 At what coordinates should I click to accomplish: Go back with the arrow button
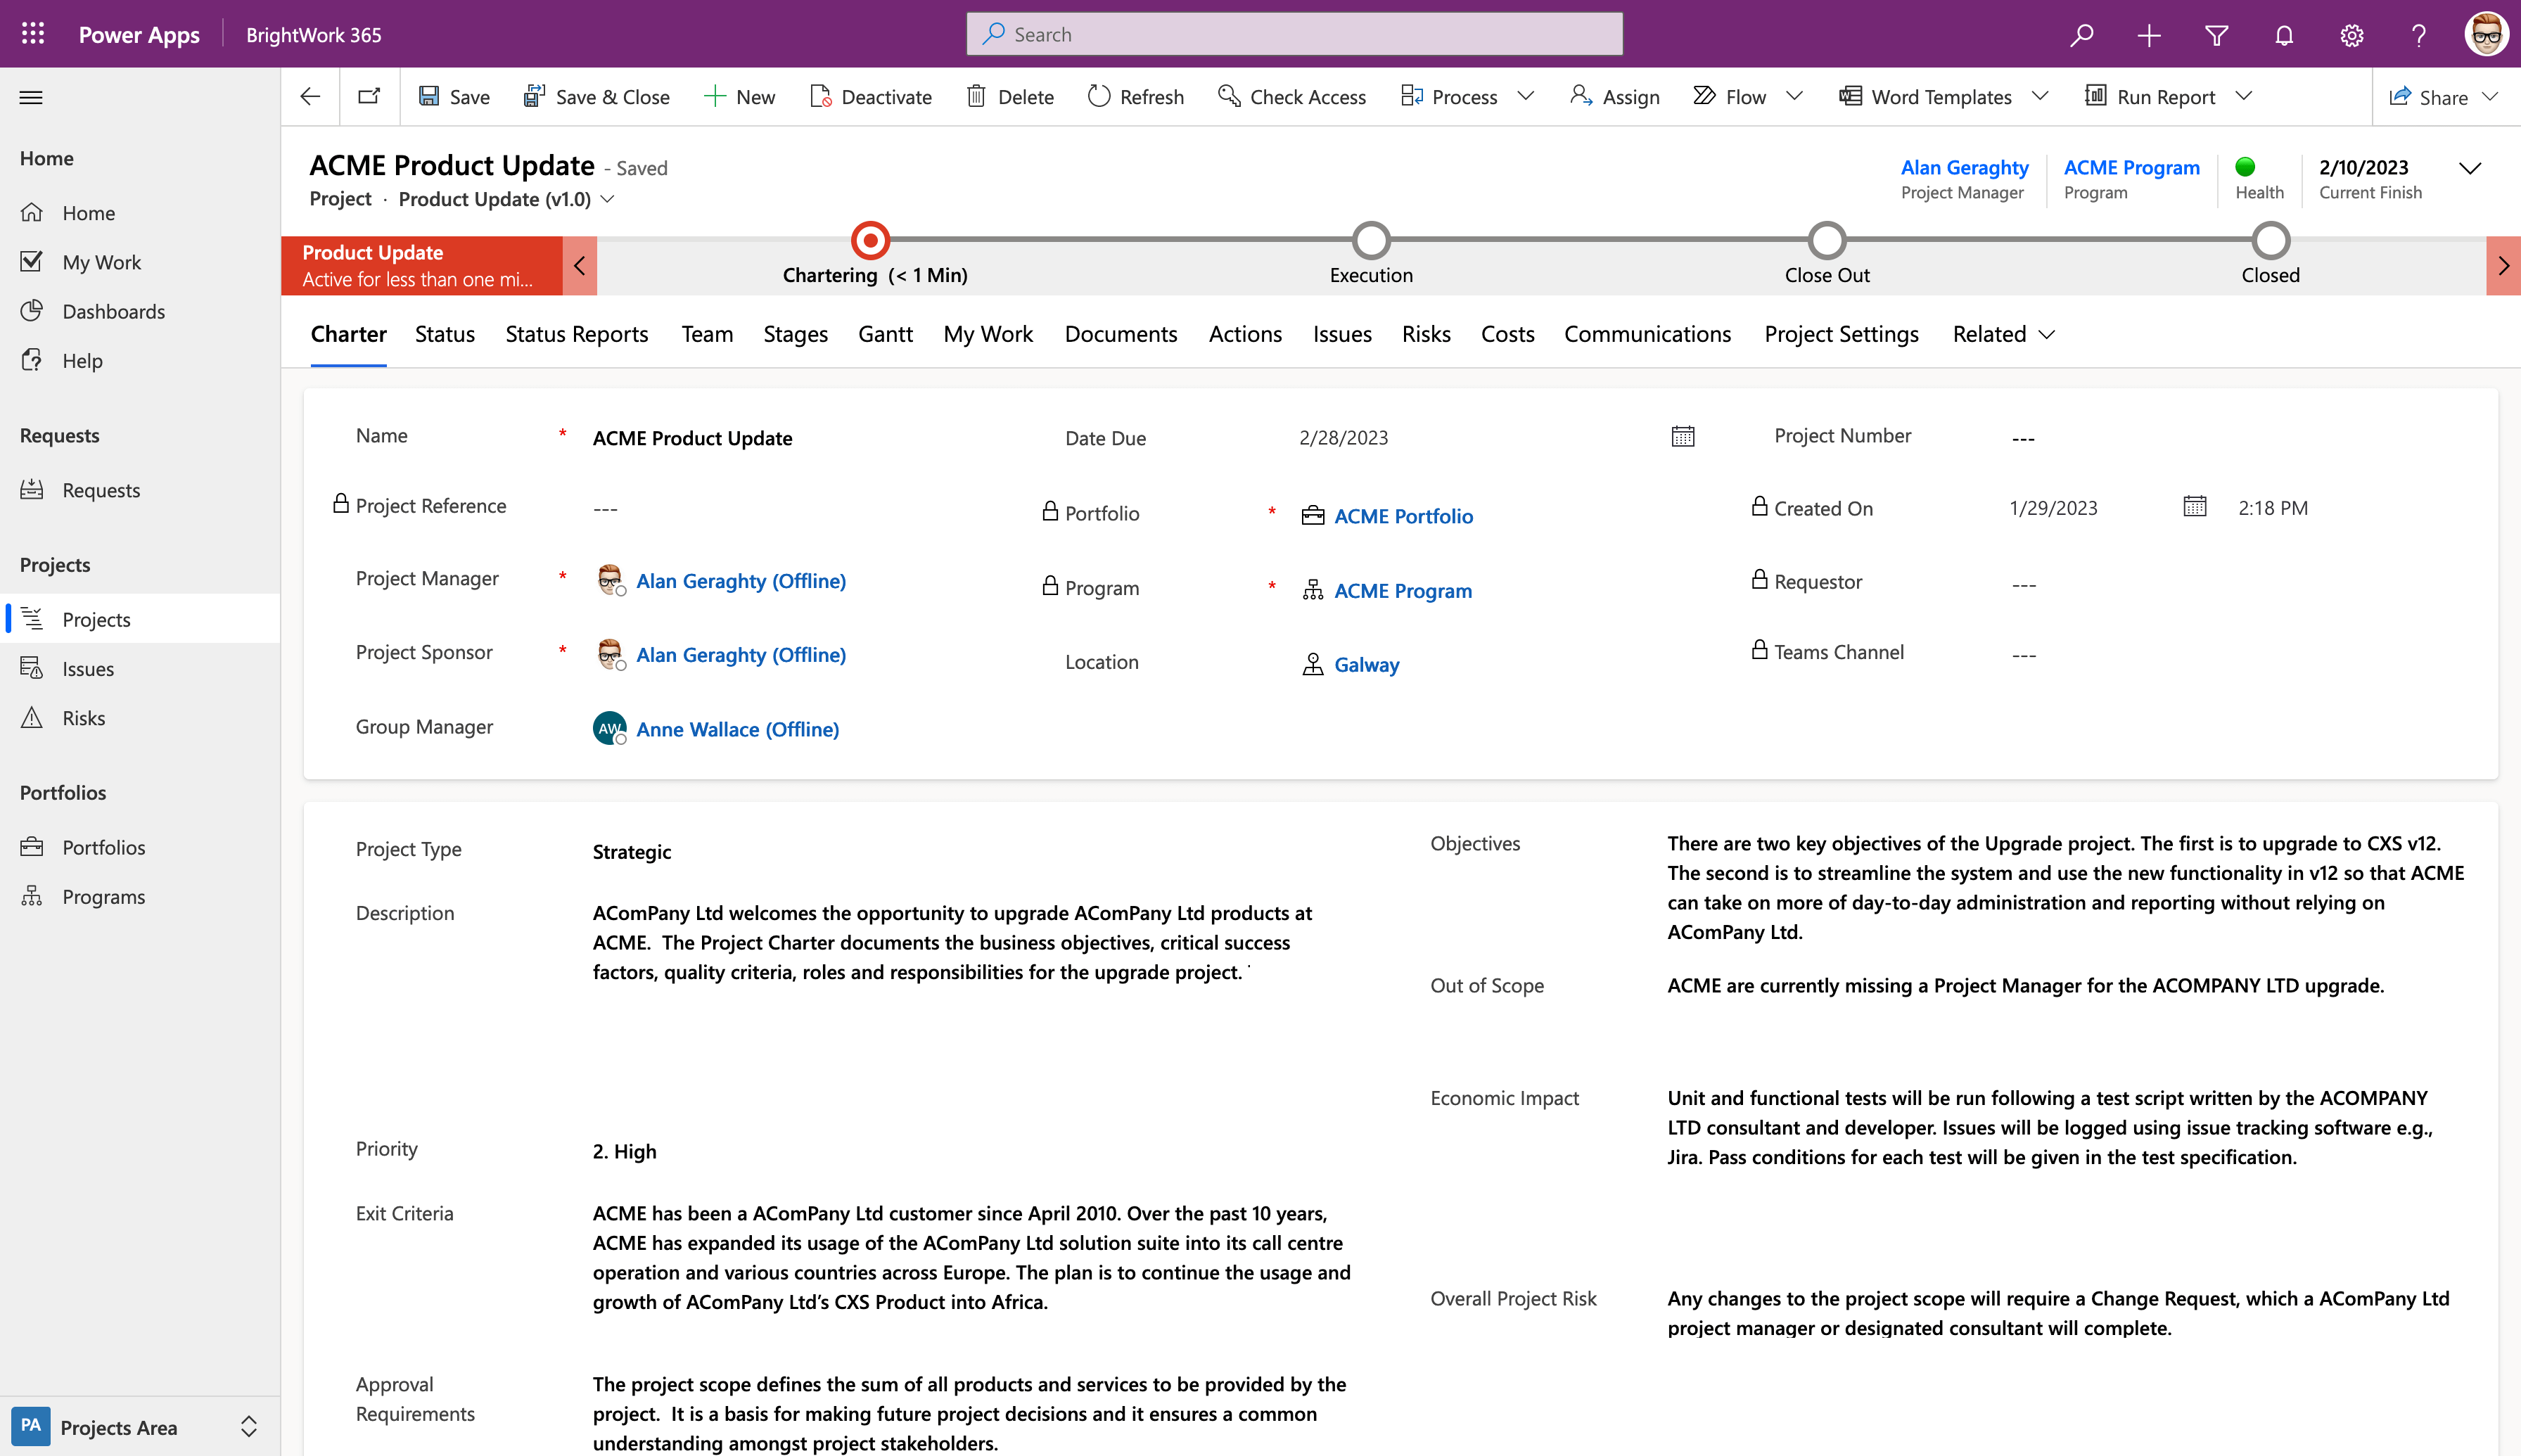(310, 97)
